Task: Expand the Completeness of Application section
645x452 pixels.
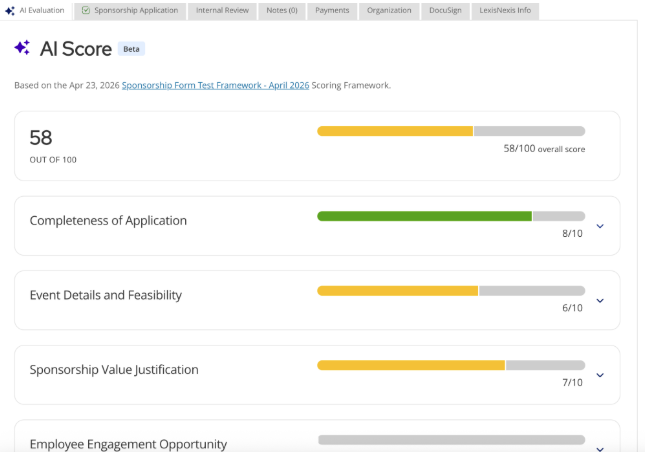Action: pos(600,226)
